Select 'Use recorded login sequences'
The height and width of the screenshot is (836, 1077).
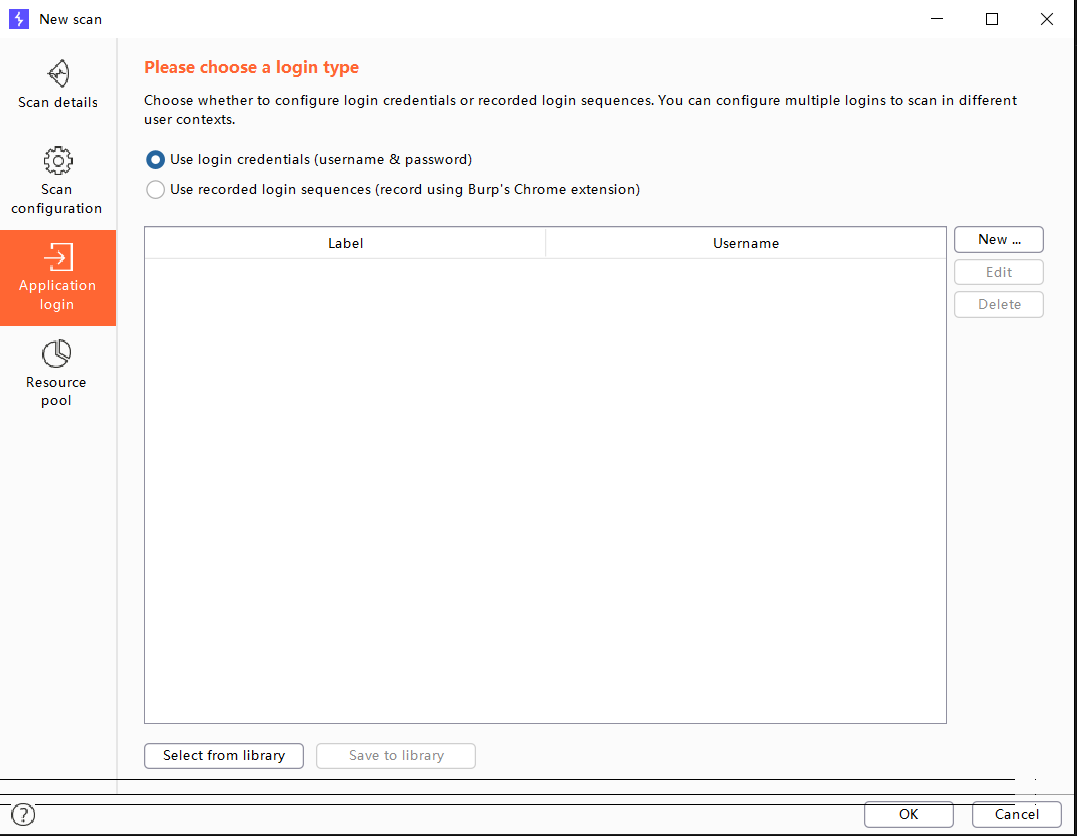(155, 189)
